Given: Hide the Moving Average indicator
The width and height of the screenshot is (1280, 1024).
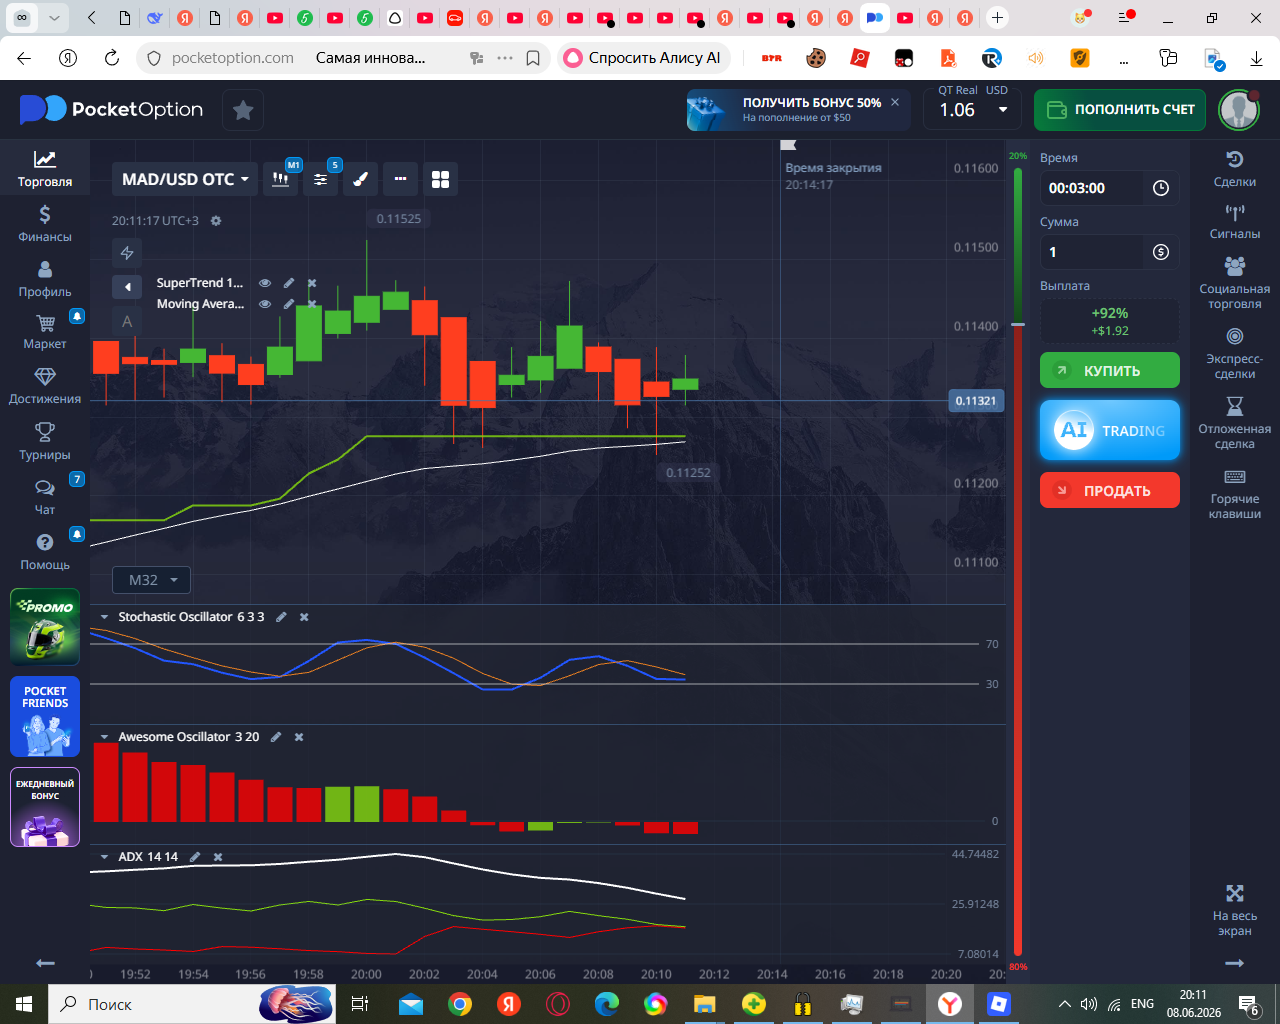Looking at the screenshot, I should pos(265,304).
